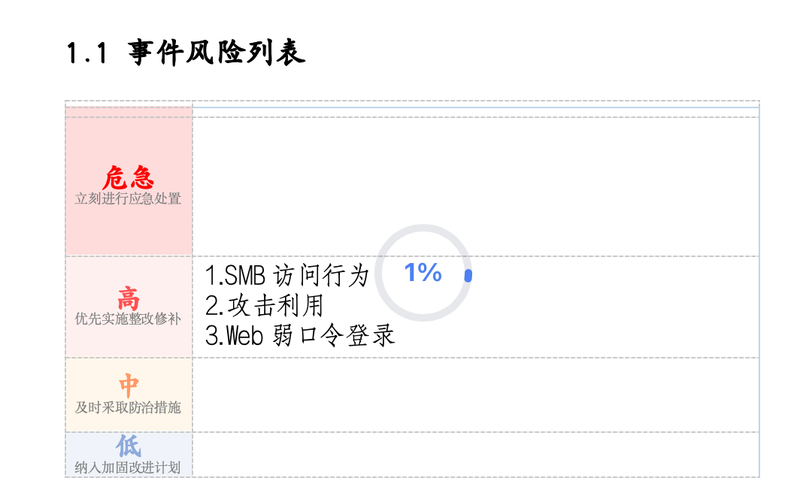Click the text 立刻进行应急处置
This screenshot has height=496, width=800.
(128, 199)
